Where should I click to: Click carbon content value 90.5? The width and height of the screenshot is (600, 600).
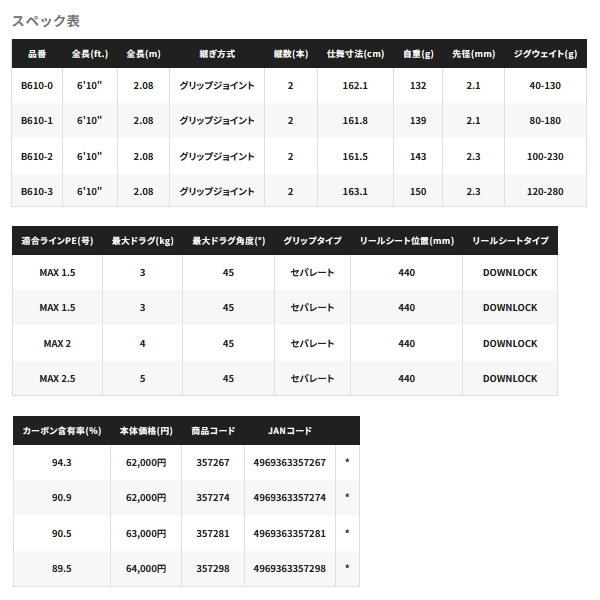point(62,534)
